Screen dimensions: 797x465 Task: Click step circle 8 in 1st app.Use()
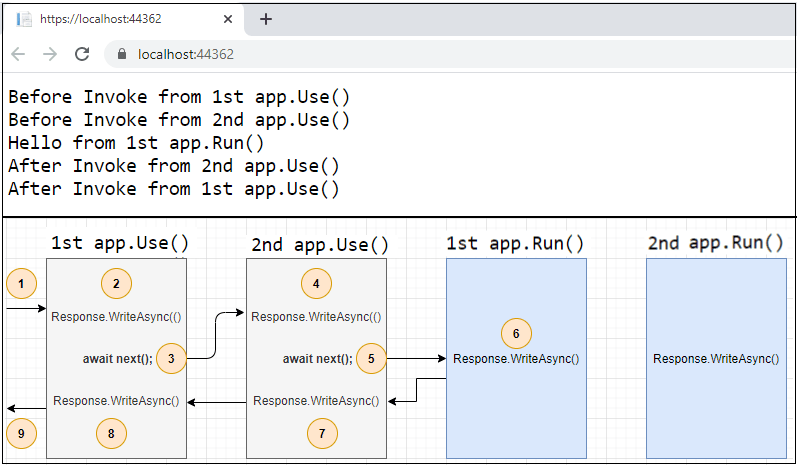coord(112,433)
